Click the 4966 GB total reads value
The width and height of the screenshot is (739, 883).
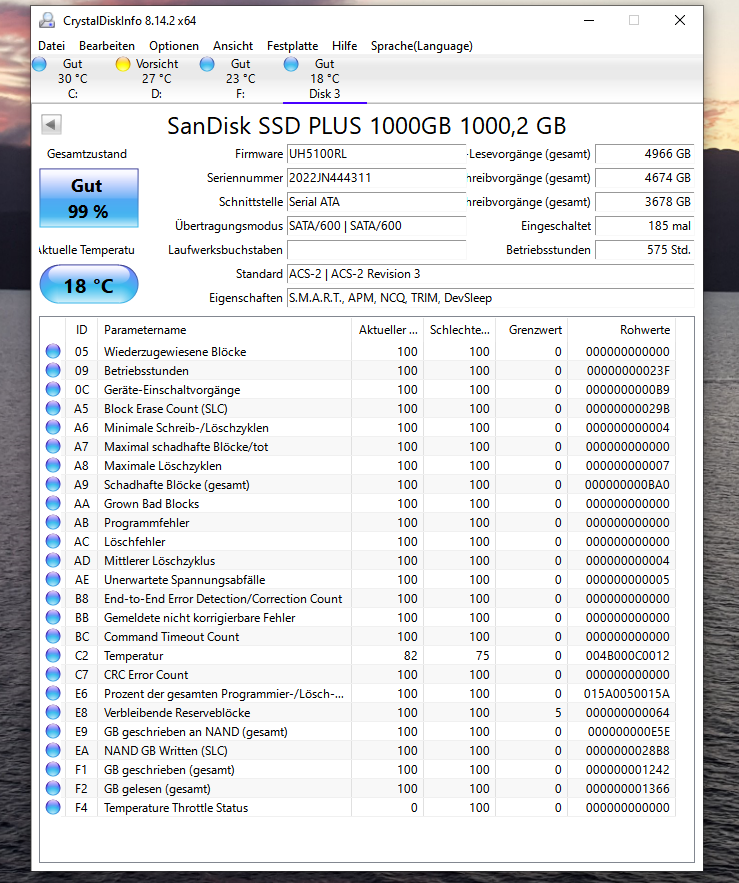point(644,154)
